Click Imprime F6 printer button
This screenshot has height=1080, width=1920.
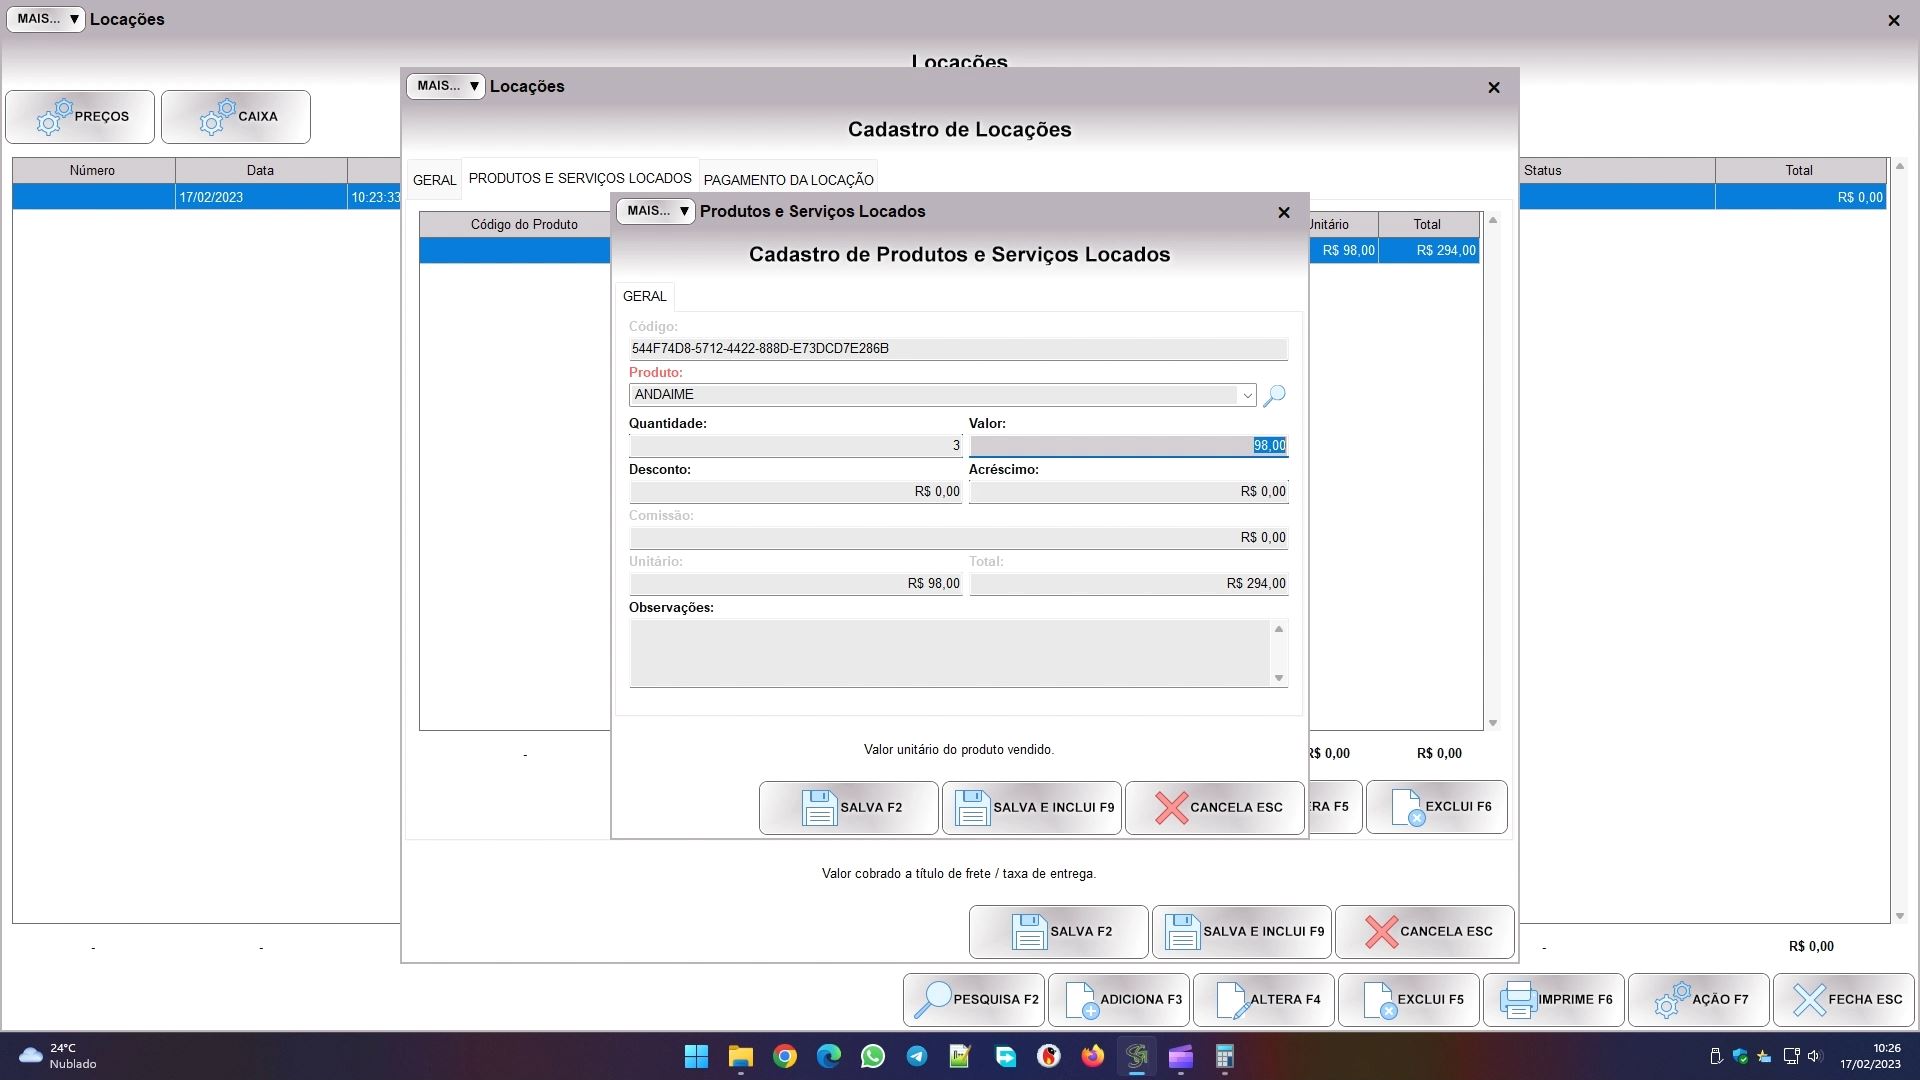[x=1553, y=1000]
